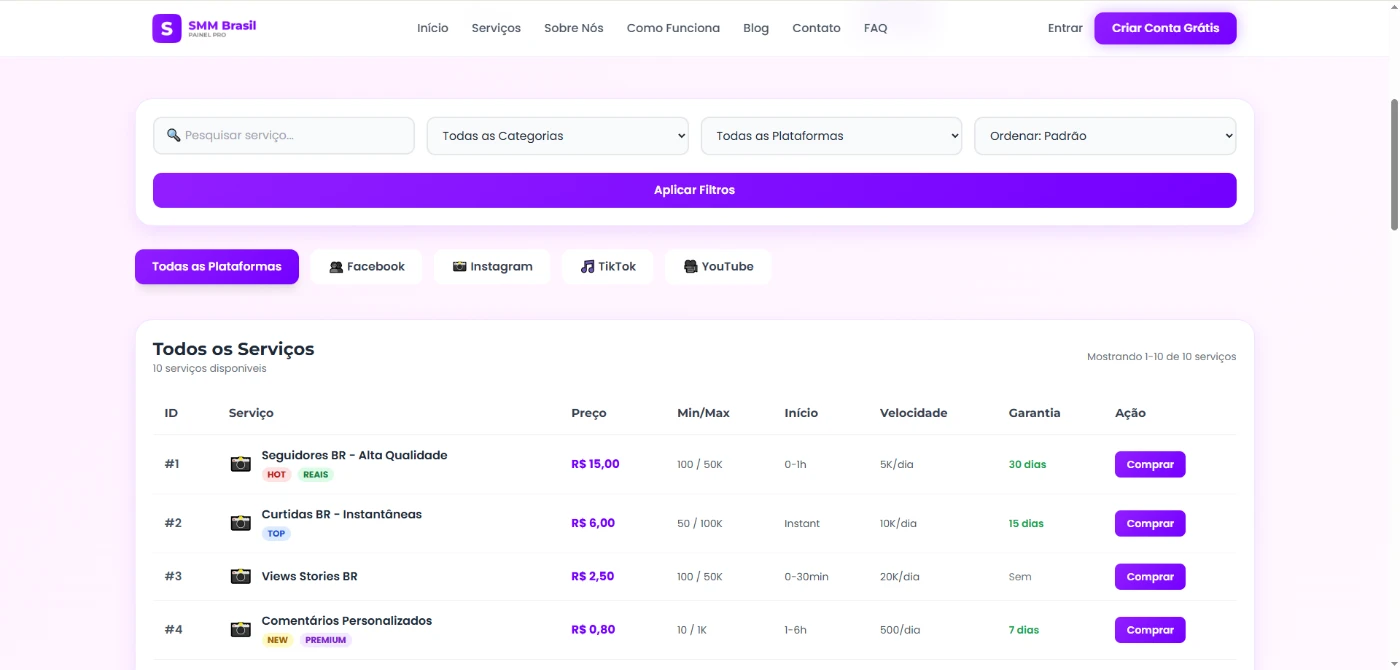Screen dimensions: 1400x670
Task: Click the Entrar login link
Action: (1065, 28)
